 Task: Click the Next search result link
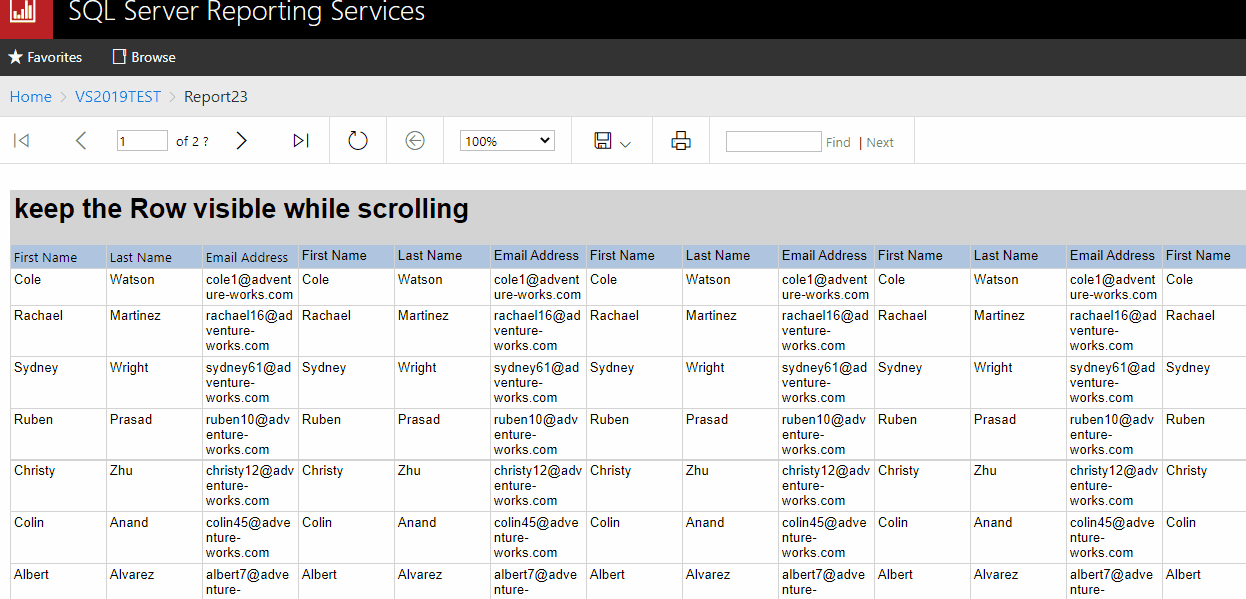click(x=880, y=142)
